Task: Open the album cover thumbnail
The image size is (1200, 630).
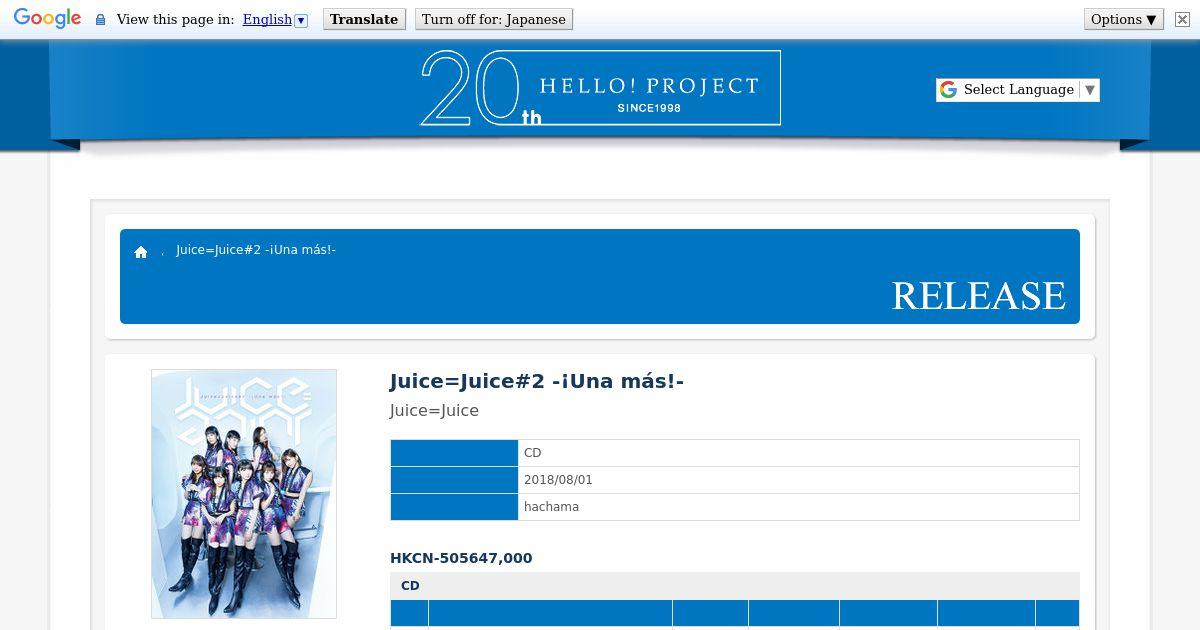Action: [244, 494]
